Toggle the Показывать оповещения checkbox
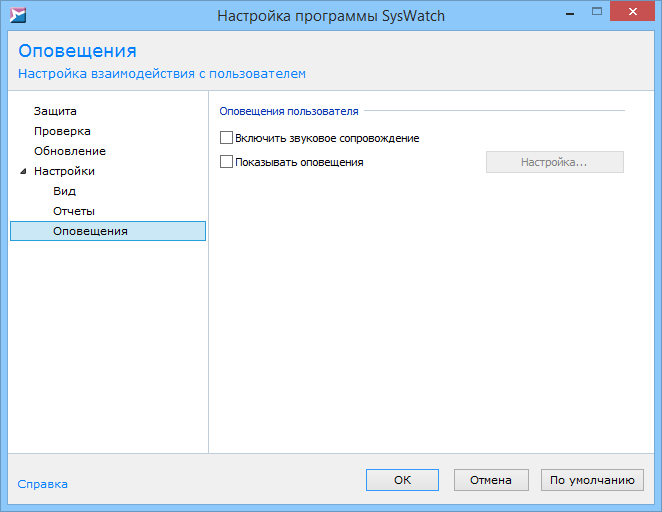 tap(226, 162)
